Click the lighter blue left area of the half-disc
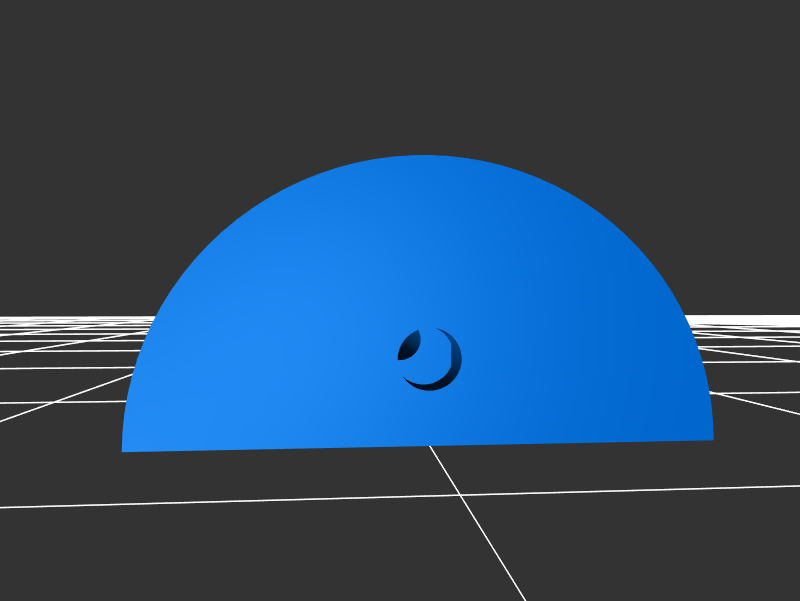Screen dimensions: 800x601 click(250, 370)
